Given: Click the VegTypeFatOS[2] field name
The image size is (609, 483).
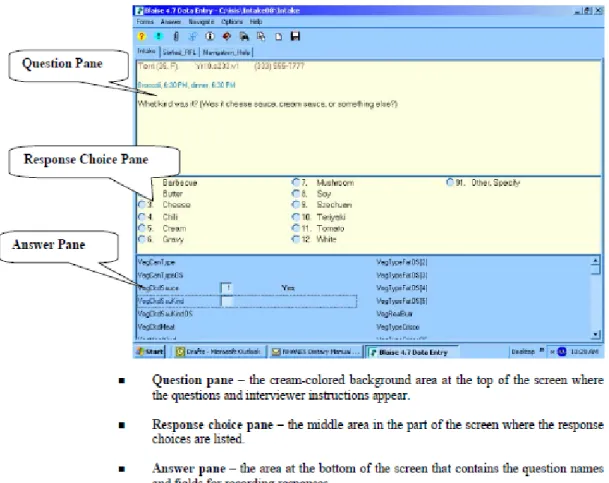Looking at the screenshot, I should (x=402, y=262).
